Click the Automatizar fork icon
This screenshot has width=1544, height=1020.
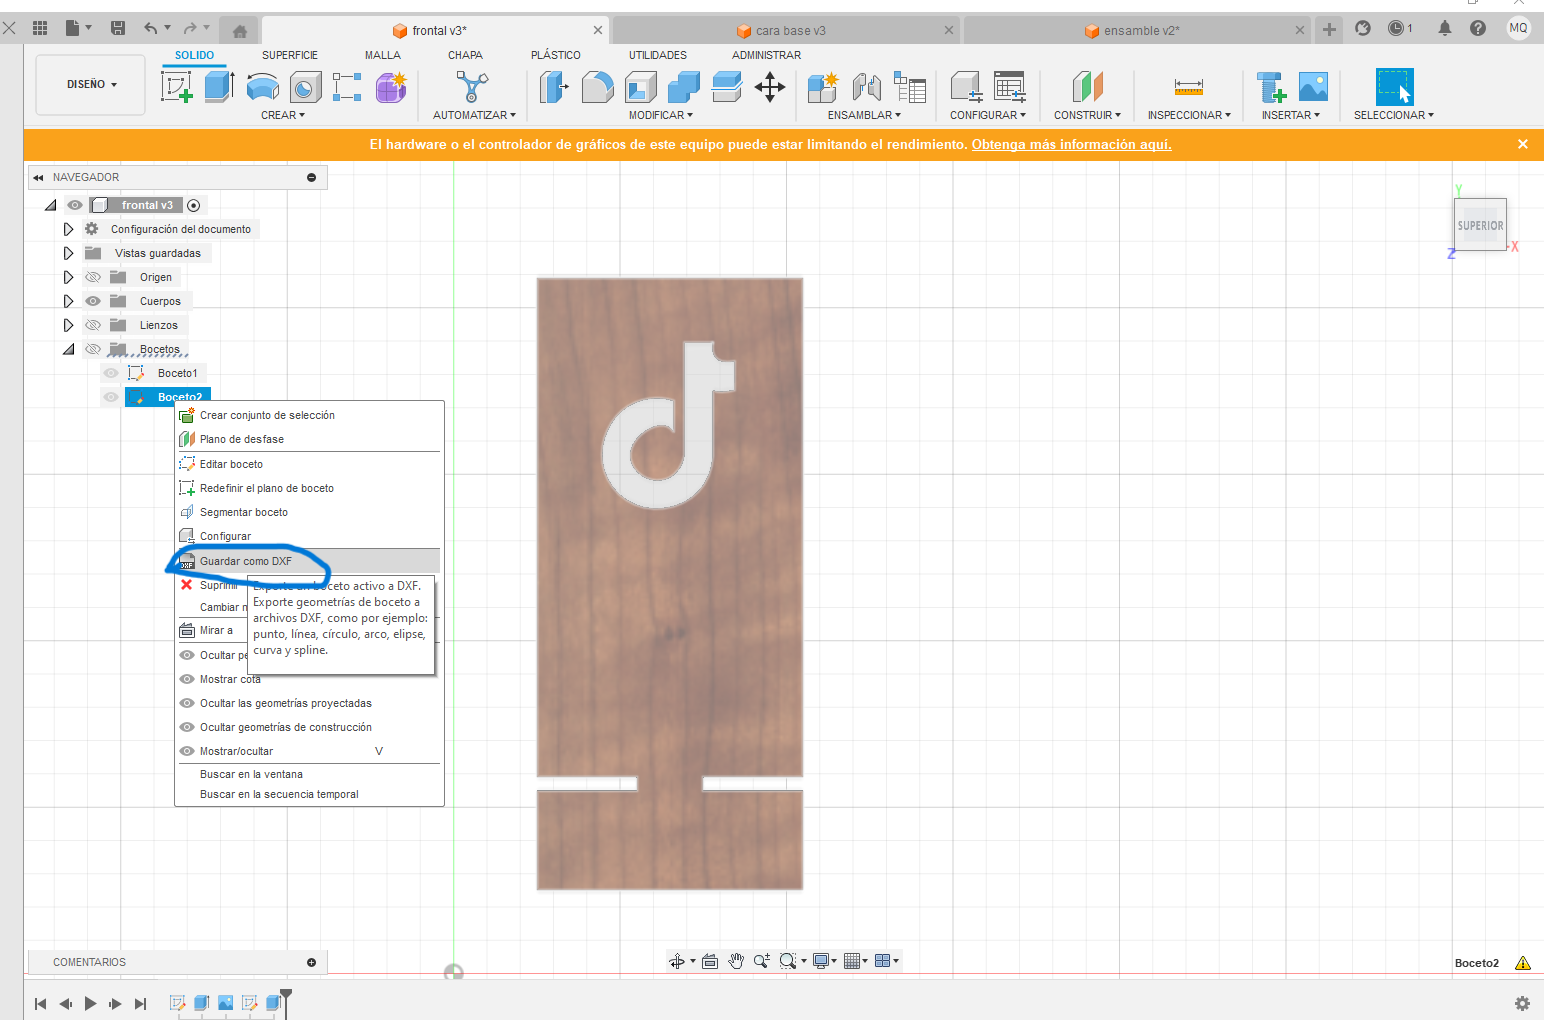(x=472, y=87)
